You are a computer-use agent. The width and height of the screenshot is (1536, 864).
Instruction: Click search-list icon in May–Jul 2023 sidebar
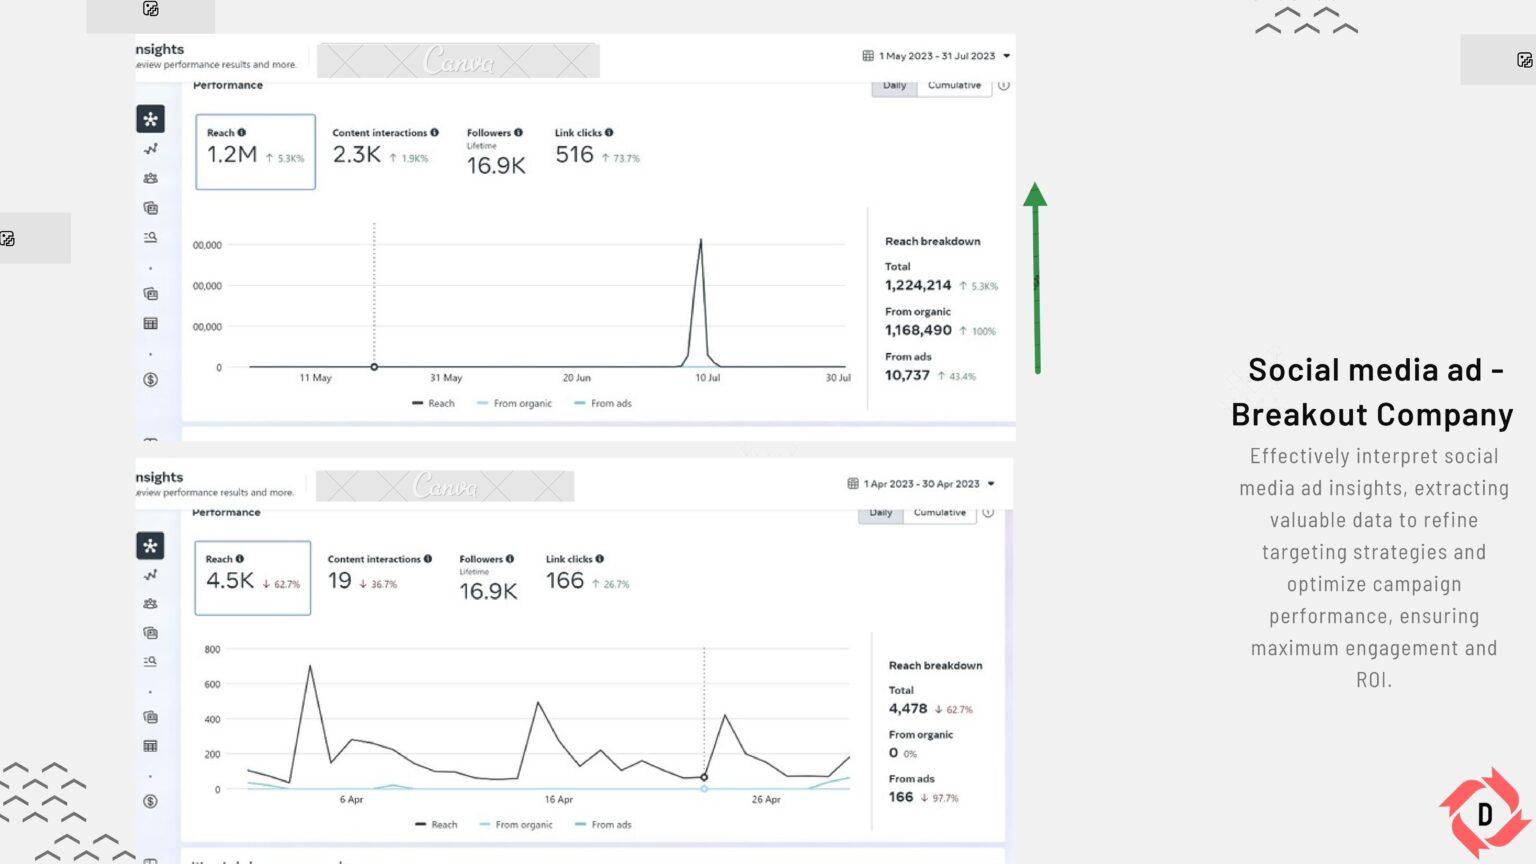[150, 237]
